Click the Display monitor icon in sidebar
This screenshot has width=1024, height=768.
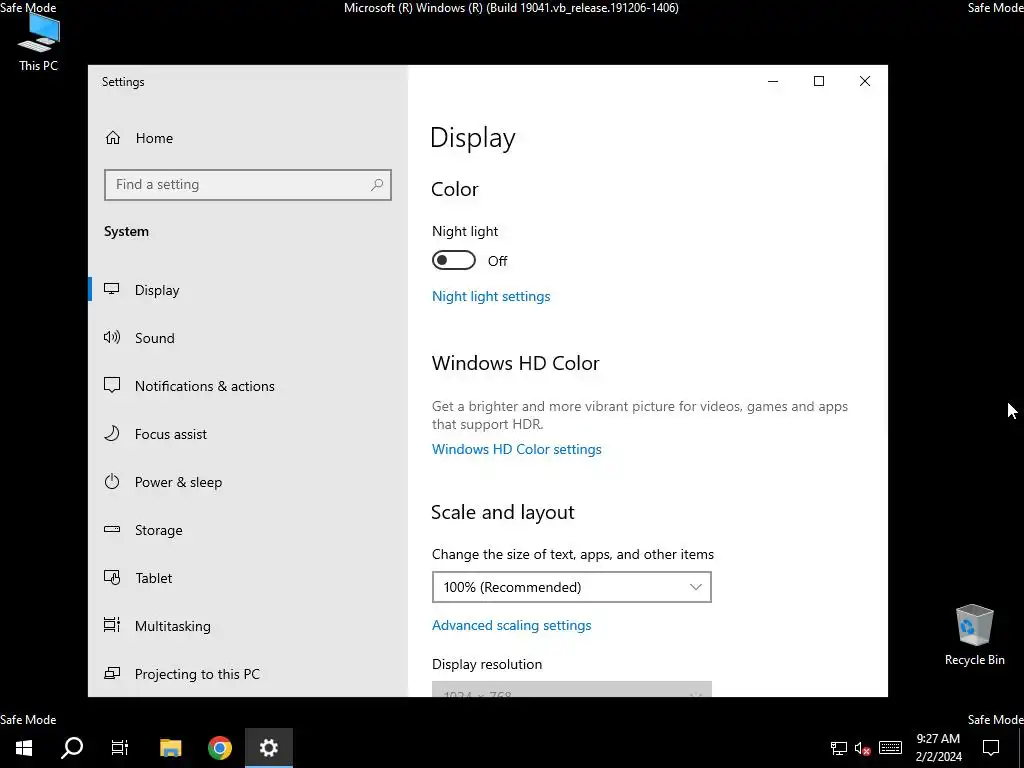112,289
